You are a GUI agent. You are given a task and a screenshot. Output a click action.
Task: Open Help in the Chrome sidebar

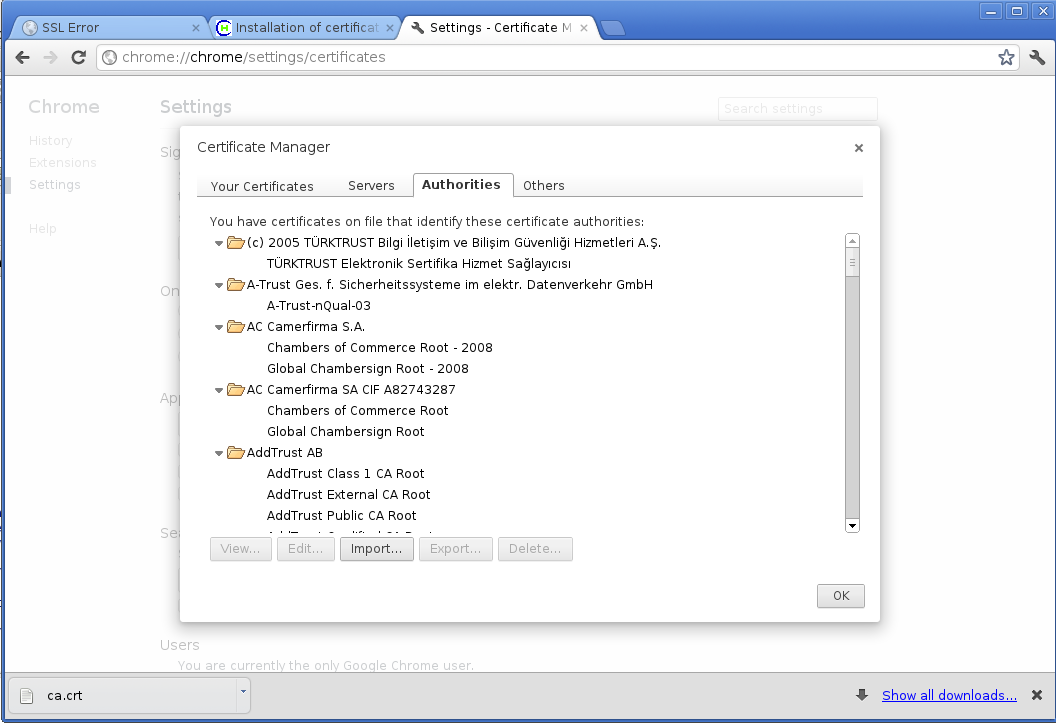42,229
